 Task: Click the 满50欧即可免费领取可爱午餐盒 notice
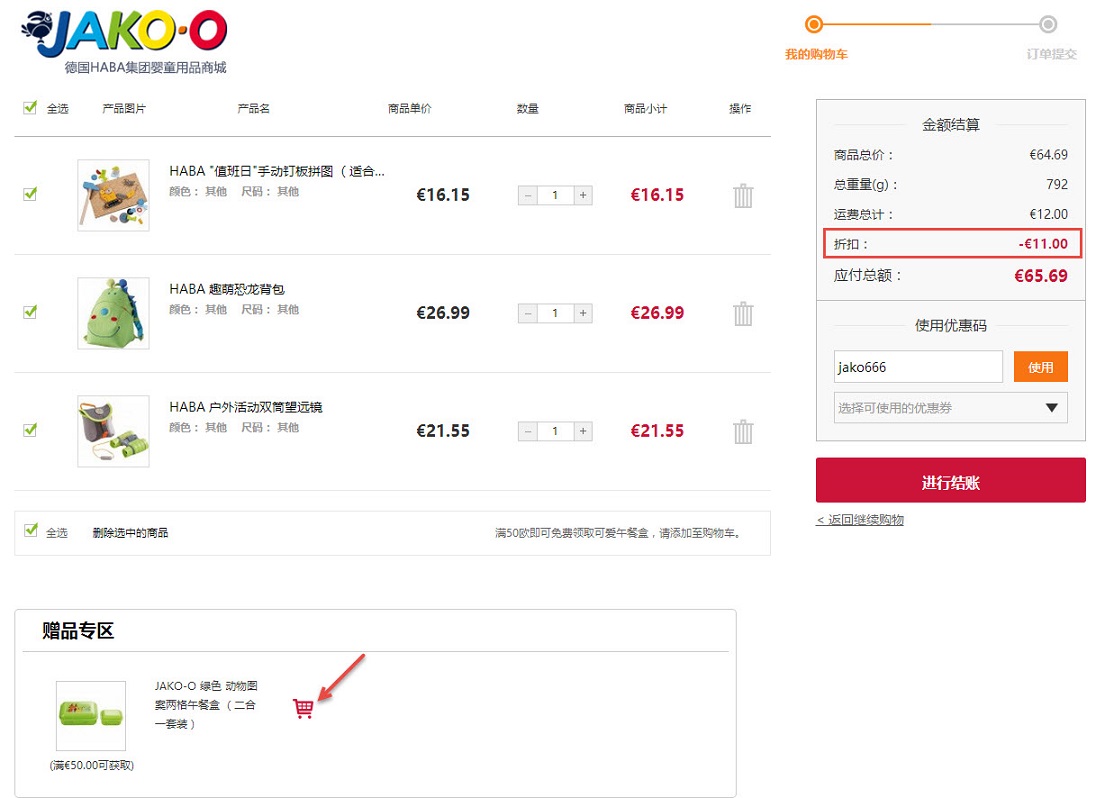point(618,533)
